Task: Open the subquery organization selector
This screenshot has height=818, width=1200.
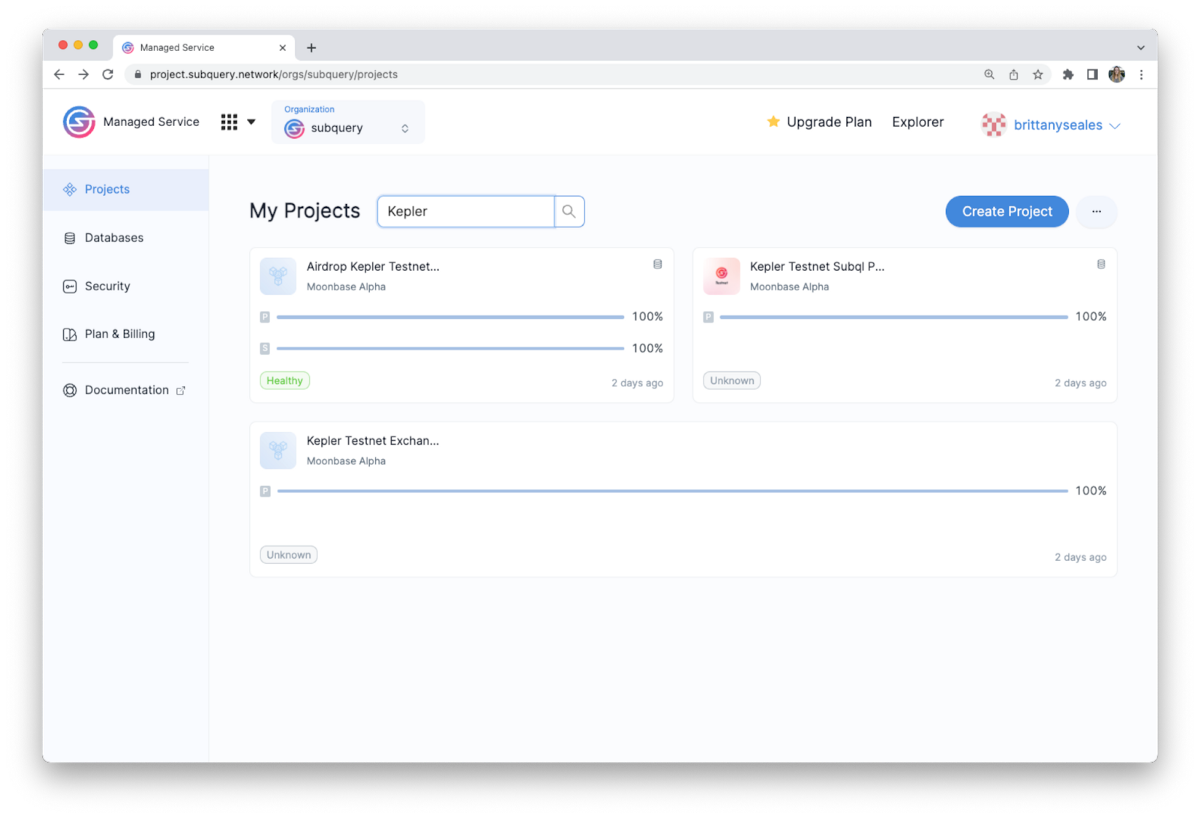Action: [x=348, y=122]
